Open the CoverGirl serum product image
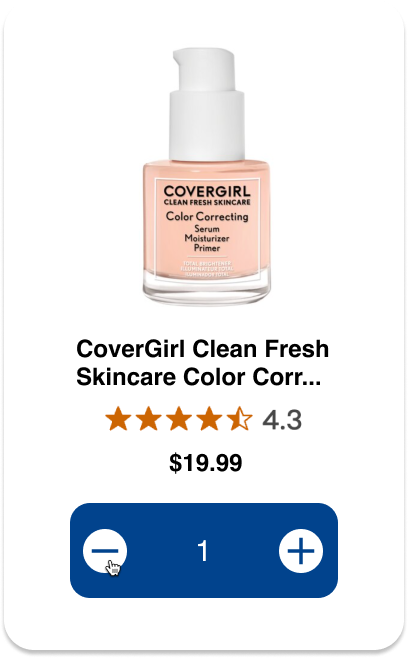408x658 pixels. tap(207, 176)
